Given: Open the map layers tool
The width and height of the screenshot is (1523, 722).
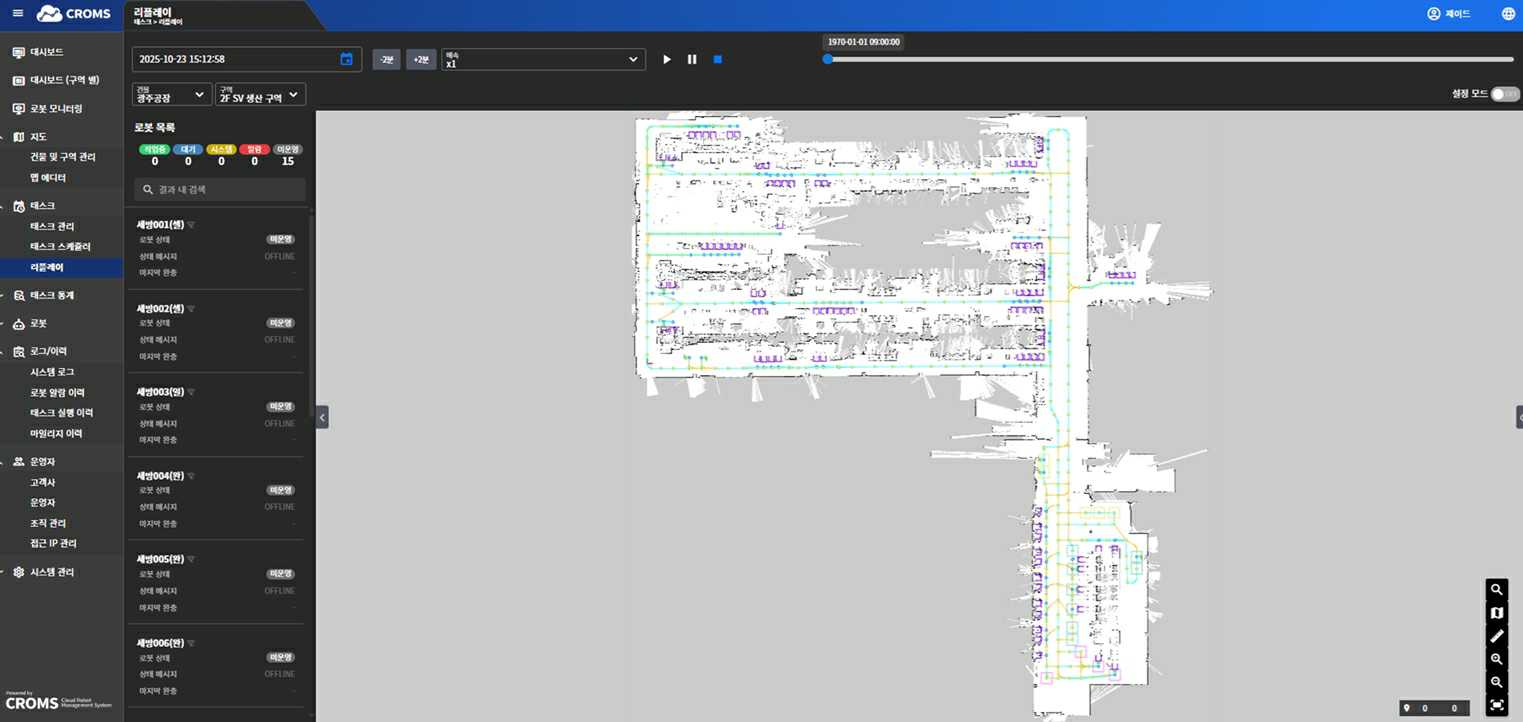Looking at the screenshot, I should [x=1497, y=613].
